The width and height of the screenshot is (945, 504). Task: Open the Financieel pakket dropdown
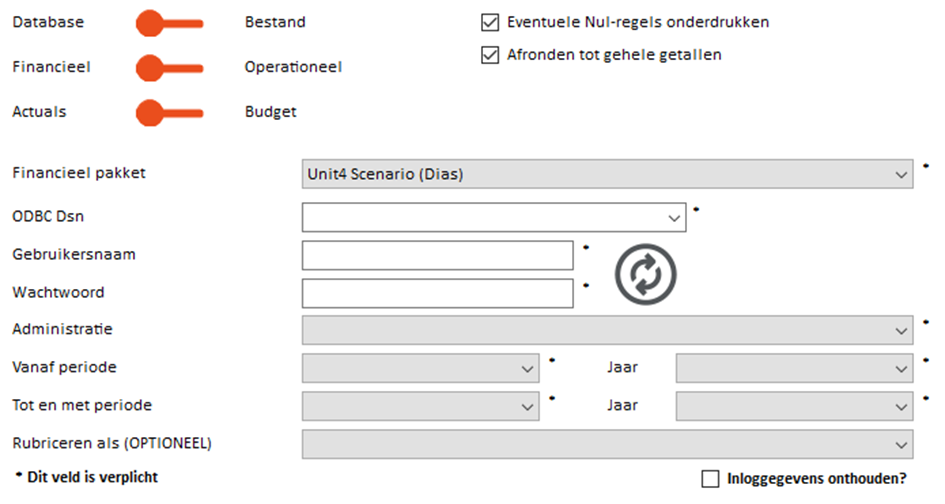coord(607,174)
